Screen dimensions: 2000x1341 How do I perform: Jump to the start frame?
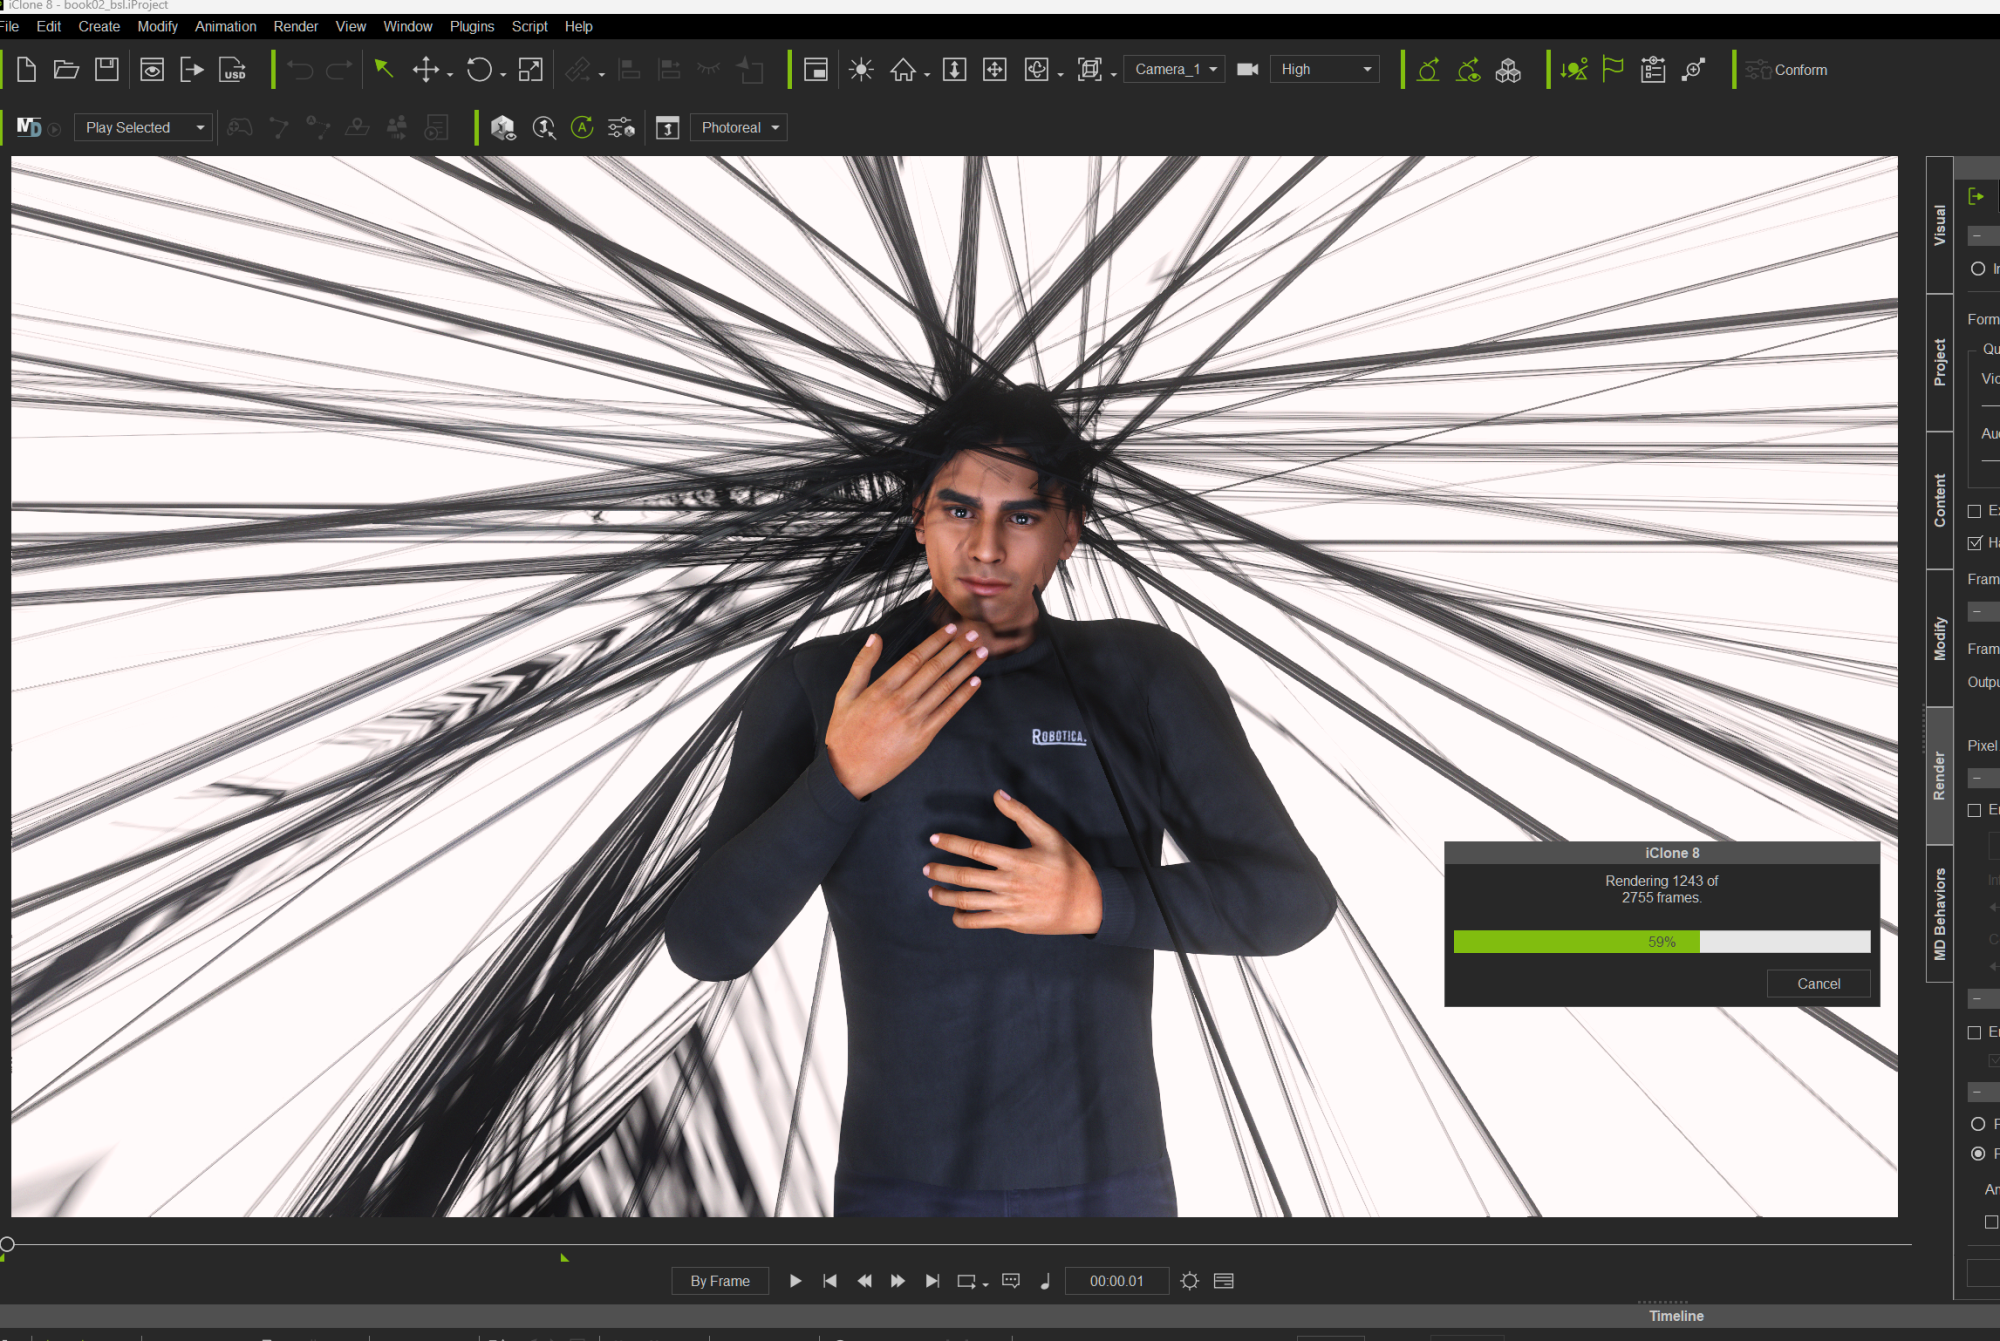tap(829, 1281)
